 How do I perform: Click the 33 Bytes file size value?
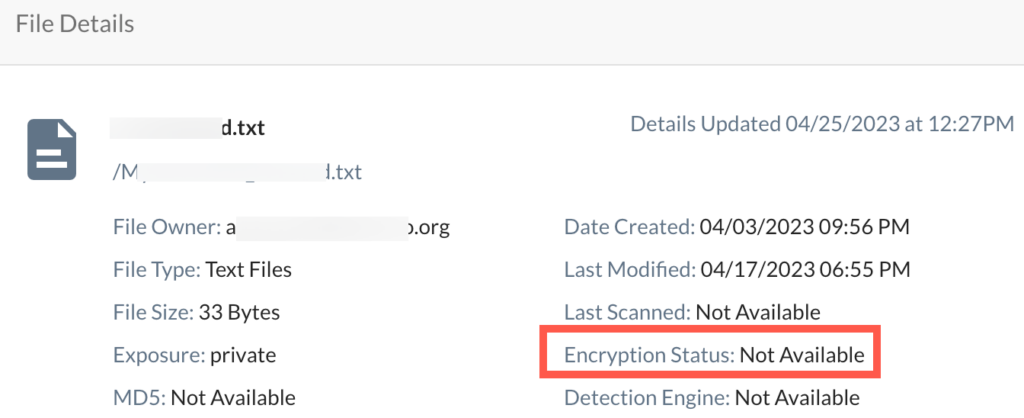[240, 312]
